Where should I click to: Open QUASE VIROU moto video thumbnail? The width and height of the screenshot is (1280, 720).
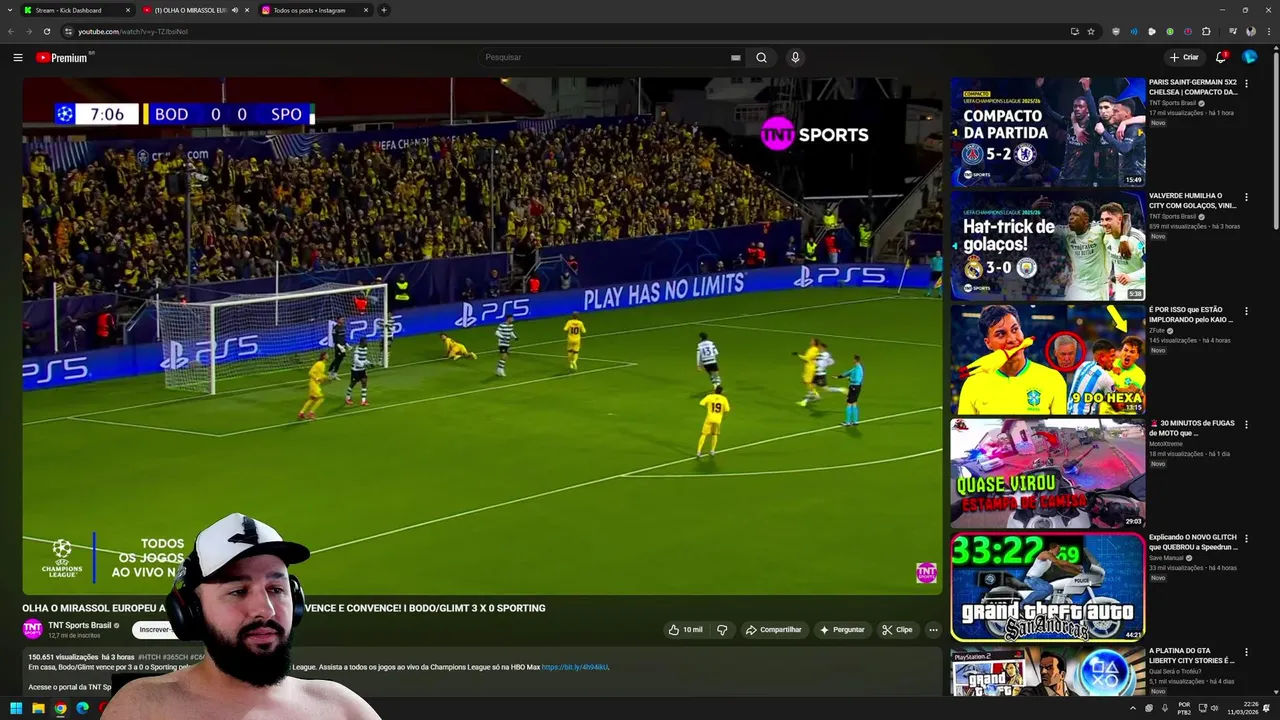point(1047,473)
